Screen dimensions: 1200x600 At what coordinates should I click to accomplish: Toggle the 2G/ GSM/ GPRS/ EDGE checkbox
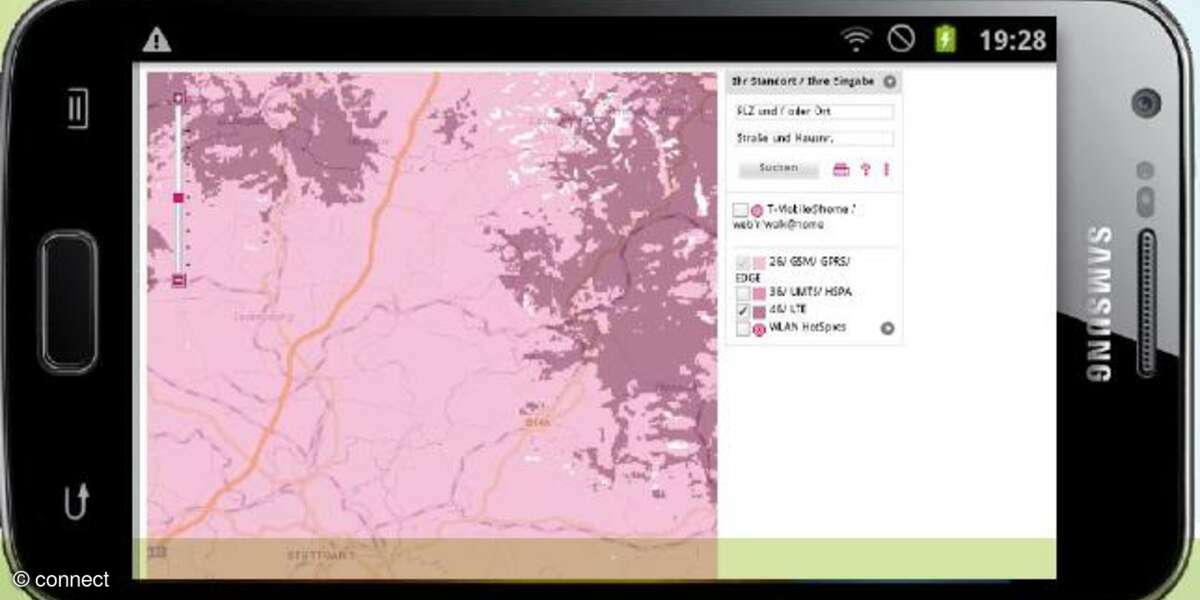743,263
